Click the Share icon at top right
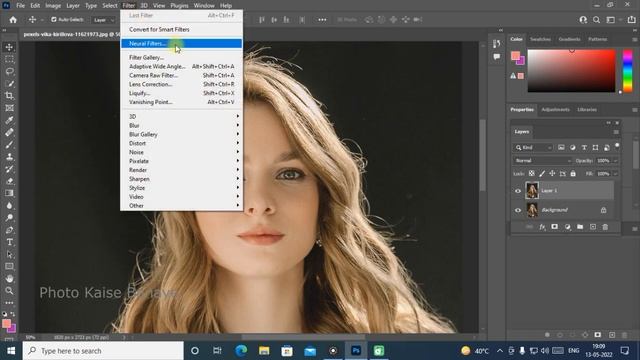 tap(631, 20)
